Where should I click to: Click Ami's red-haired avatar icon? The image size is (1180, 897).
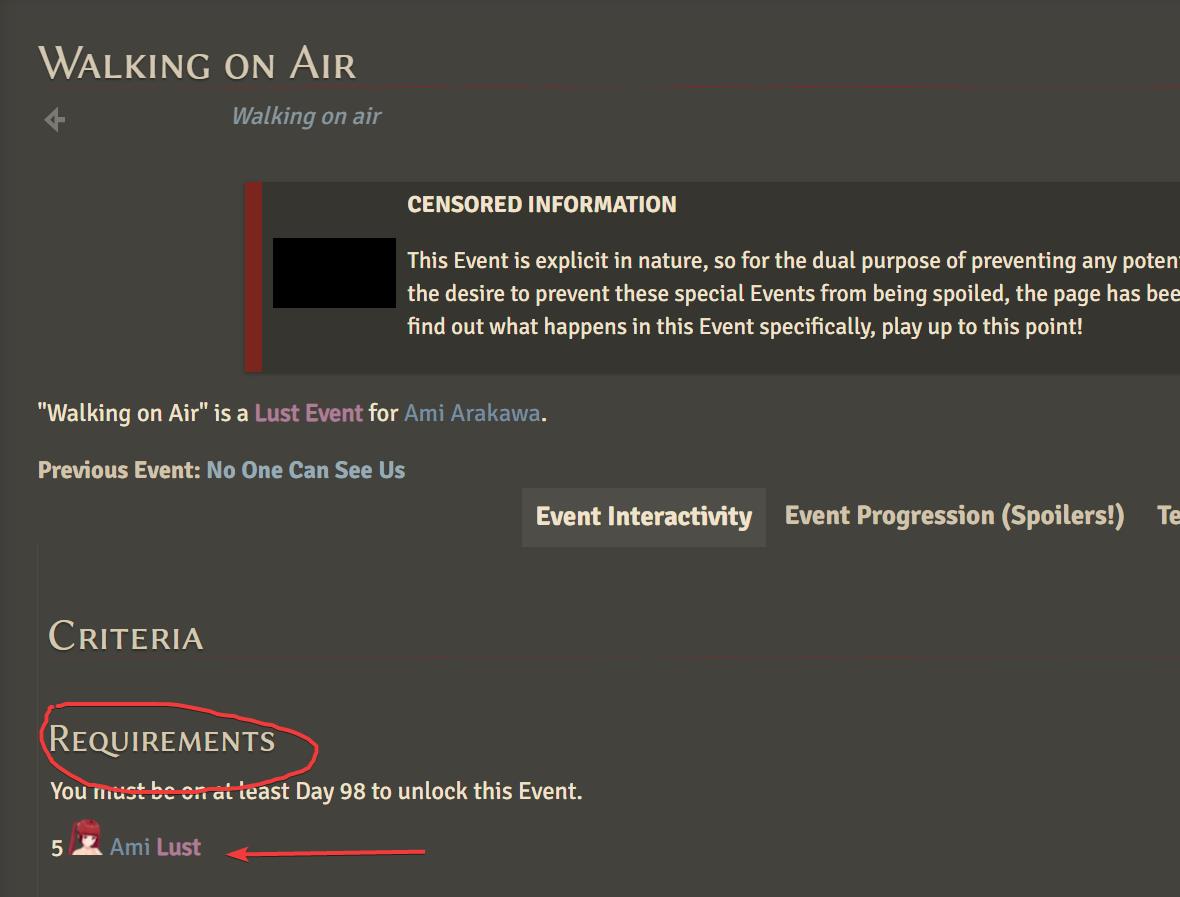(86, 839)
